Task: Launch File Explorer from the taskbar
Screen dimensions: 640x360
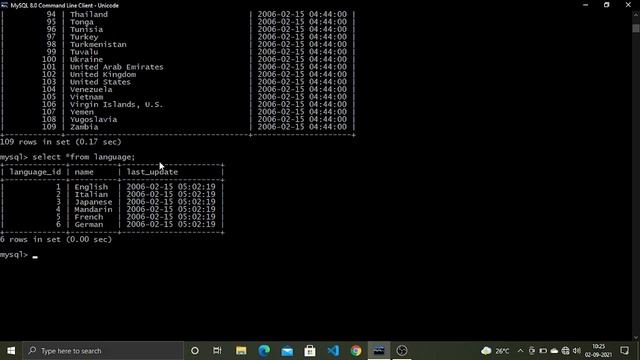Action: click(x=241, y=351)
